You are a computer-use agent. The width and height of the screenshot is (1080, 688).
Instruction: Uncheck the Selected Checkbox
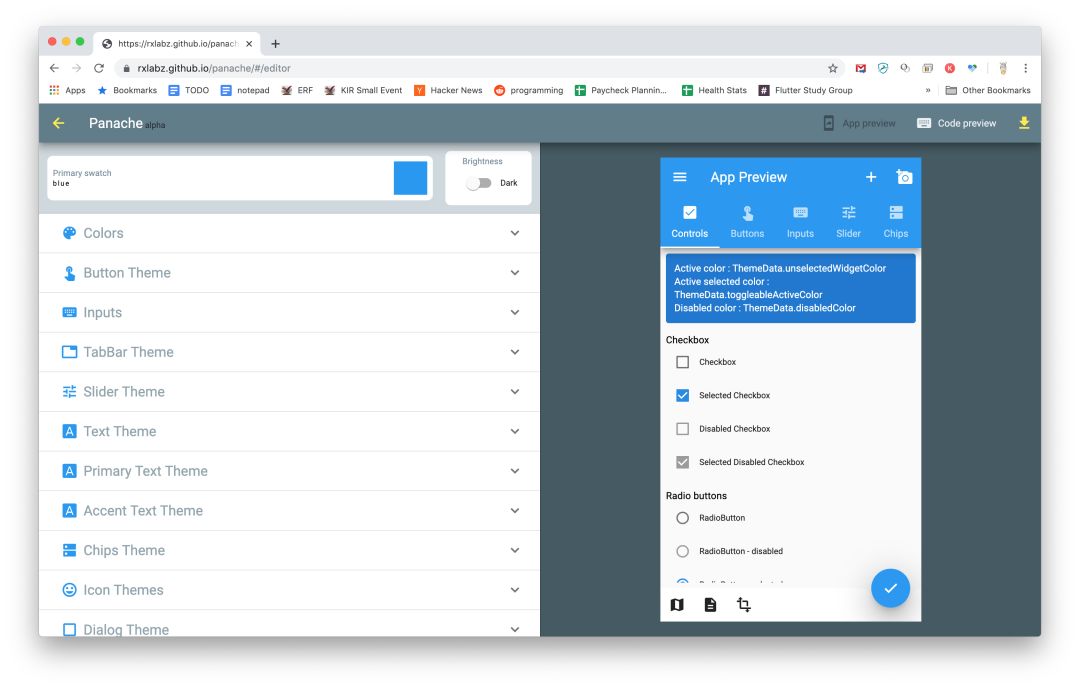(x=683, y=395)
